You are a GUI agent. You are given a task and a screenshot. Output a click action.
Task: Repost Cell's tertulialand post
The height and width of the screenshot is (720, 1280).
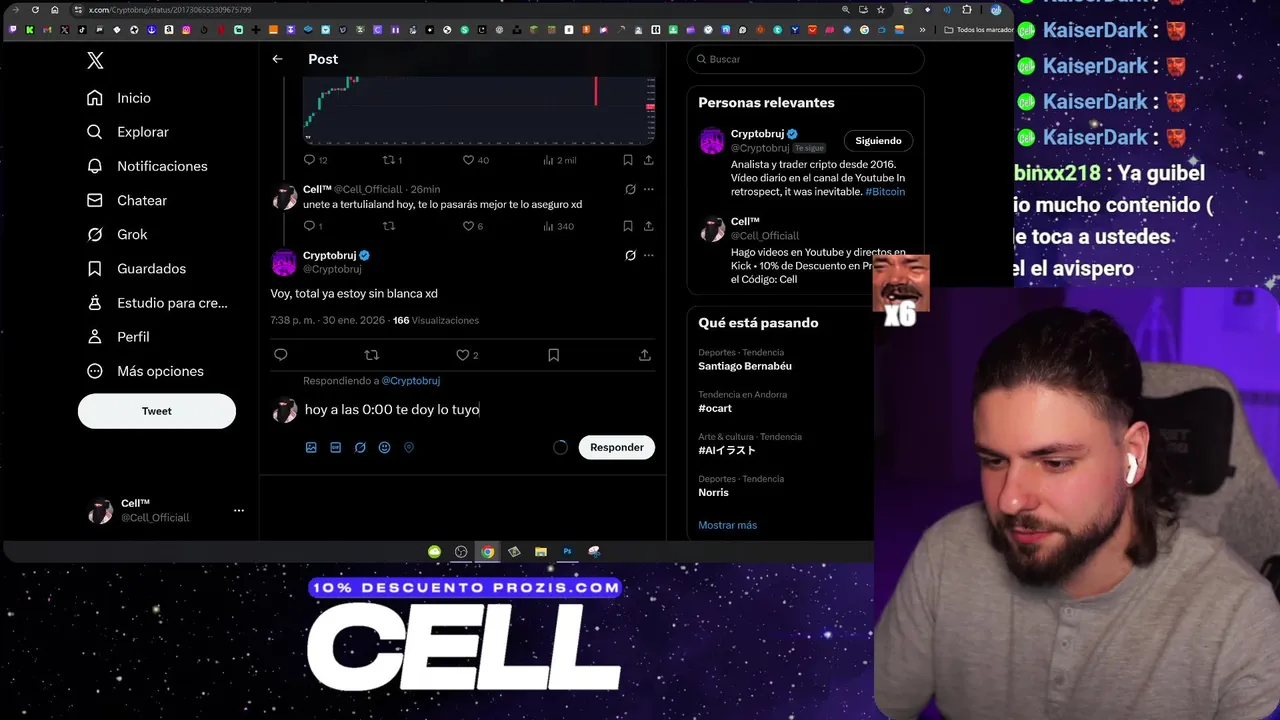pos(389,226)
